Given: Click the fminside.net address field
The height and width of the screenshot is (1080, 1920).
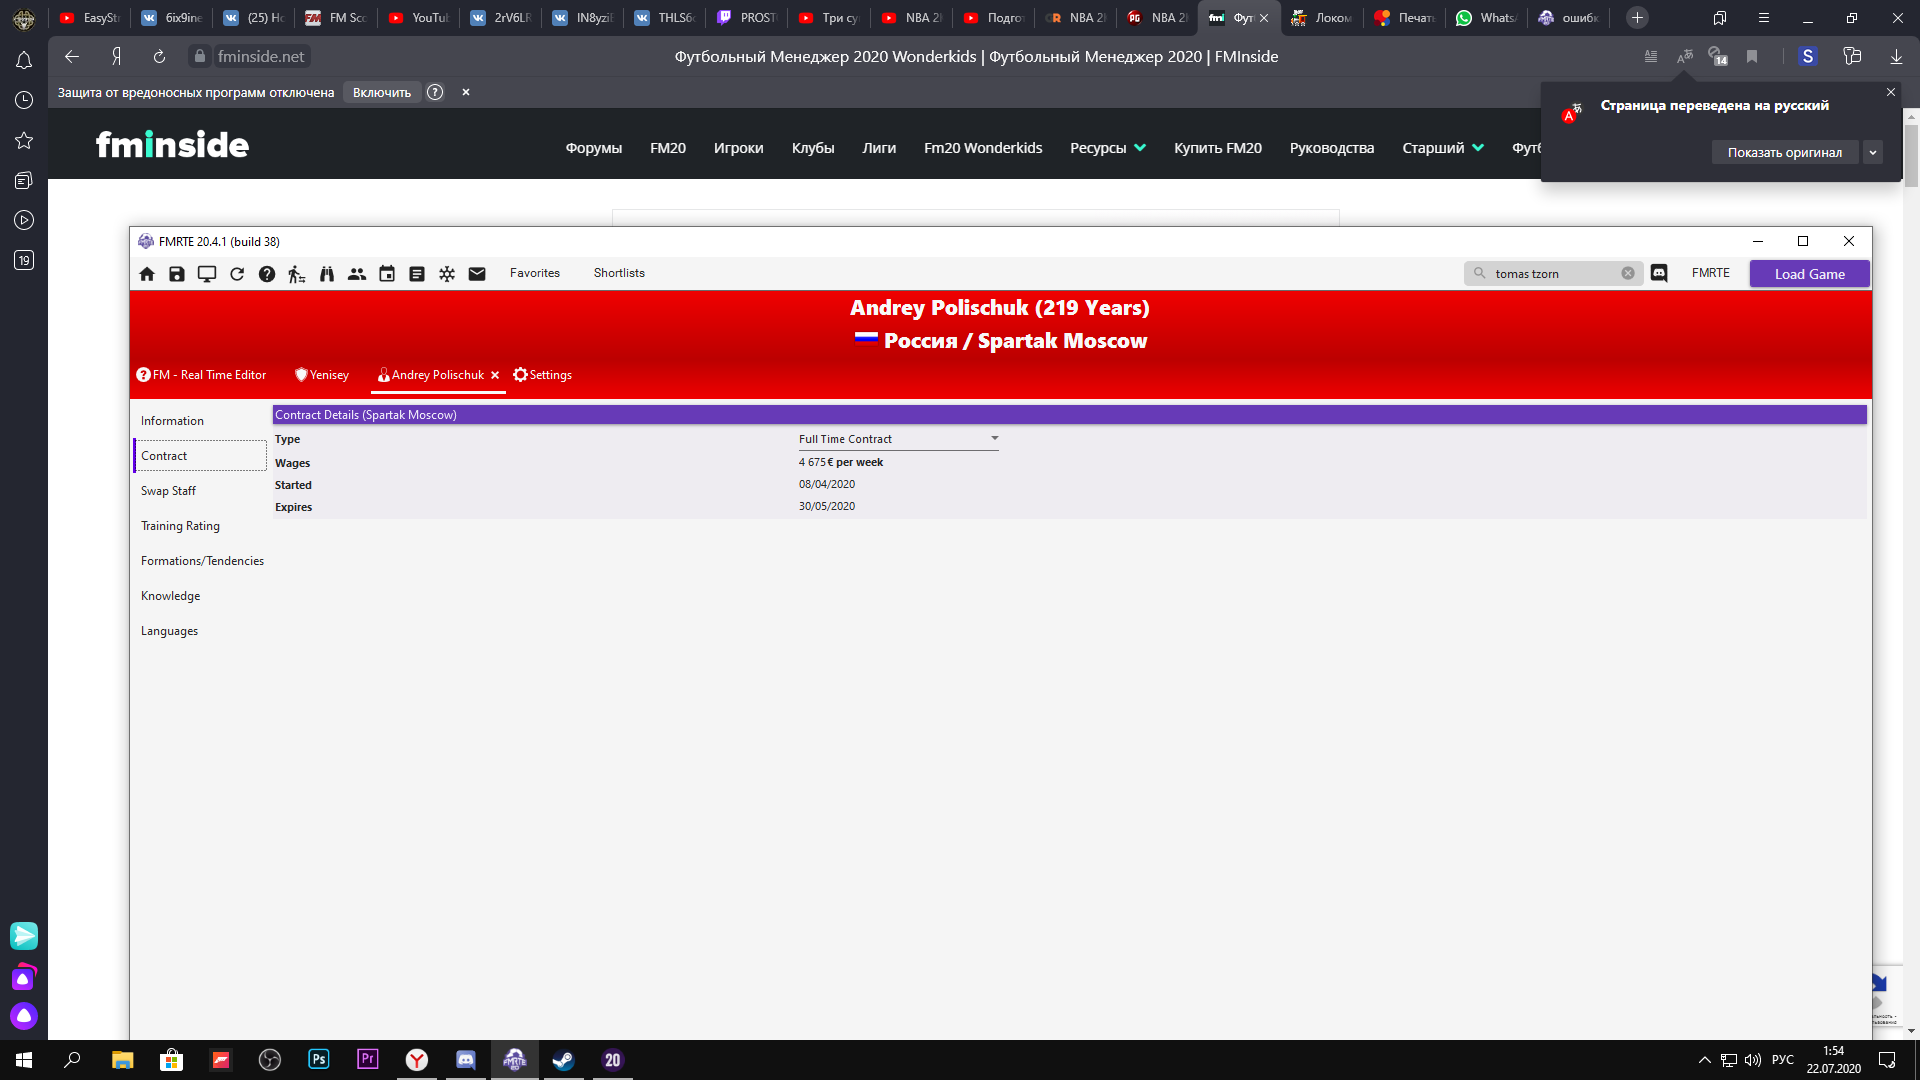Looking at the screenshot, I should click(x=261, y=56).
